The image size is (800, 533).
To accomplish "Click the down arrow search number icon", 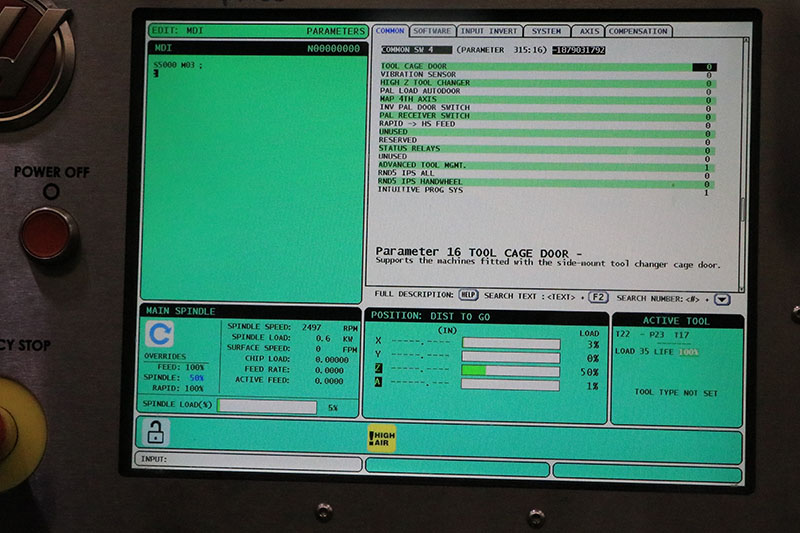I will [x=721, y=299].
